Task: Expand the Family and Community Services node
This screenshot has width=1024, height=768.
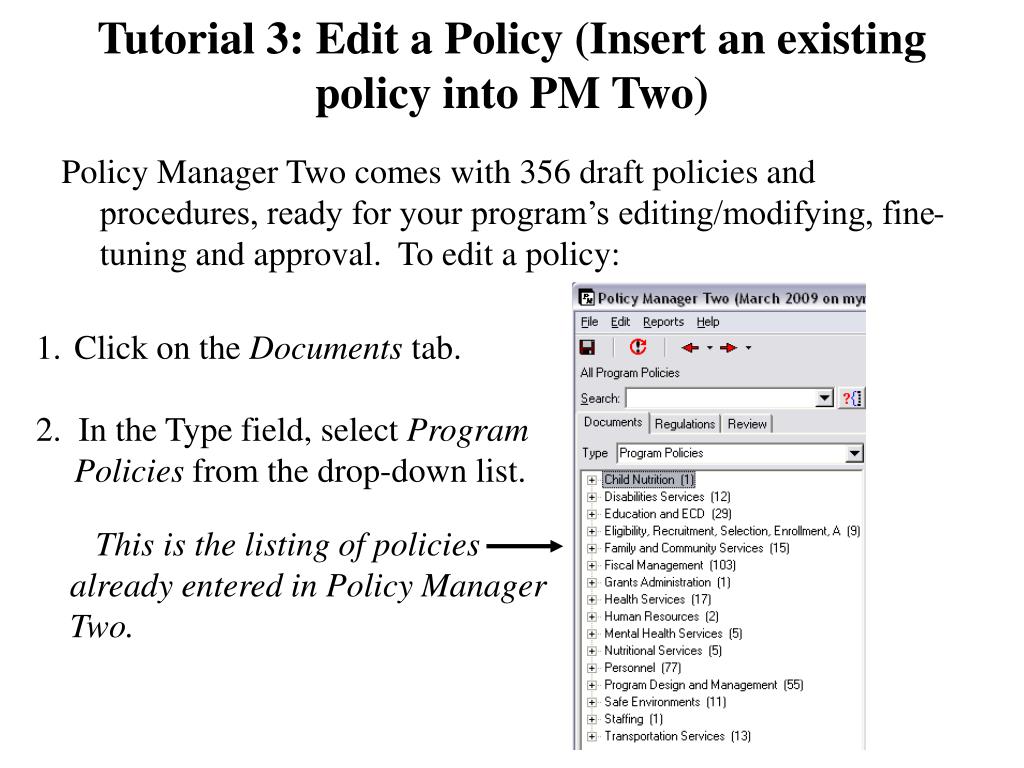Action: tap(591, 548)
